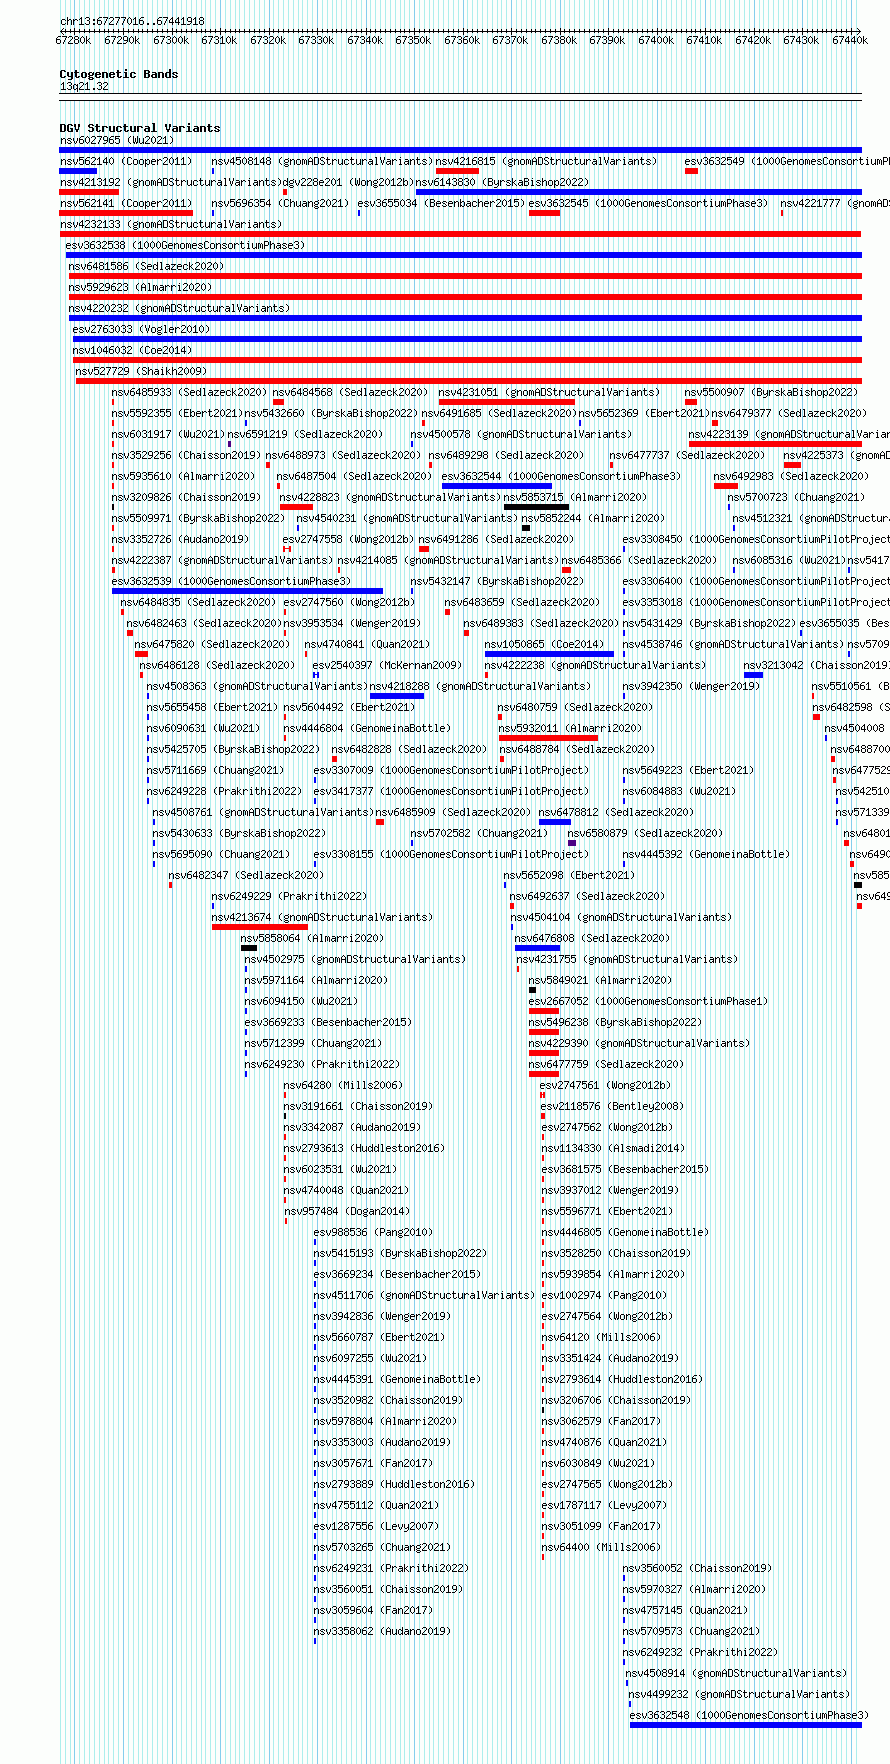Click purple marker under nsv6580879

pos(572,843)
